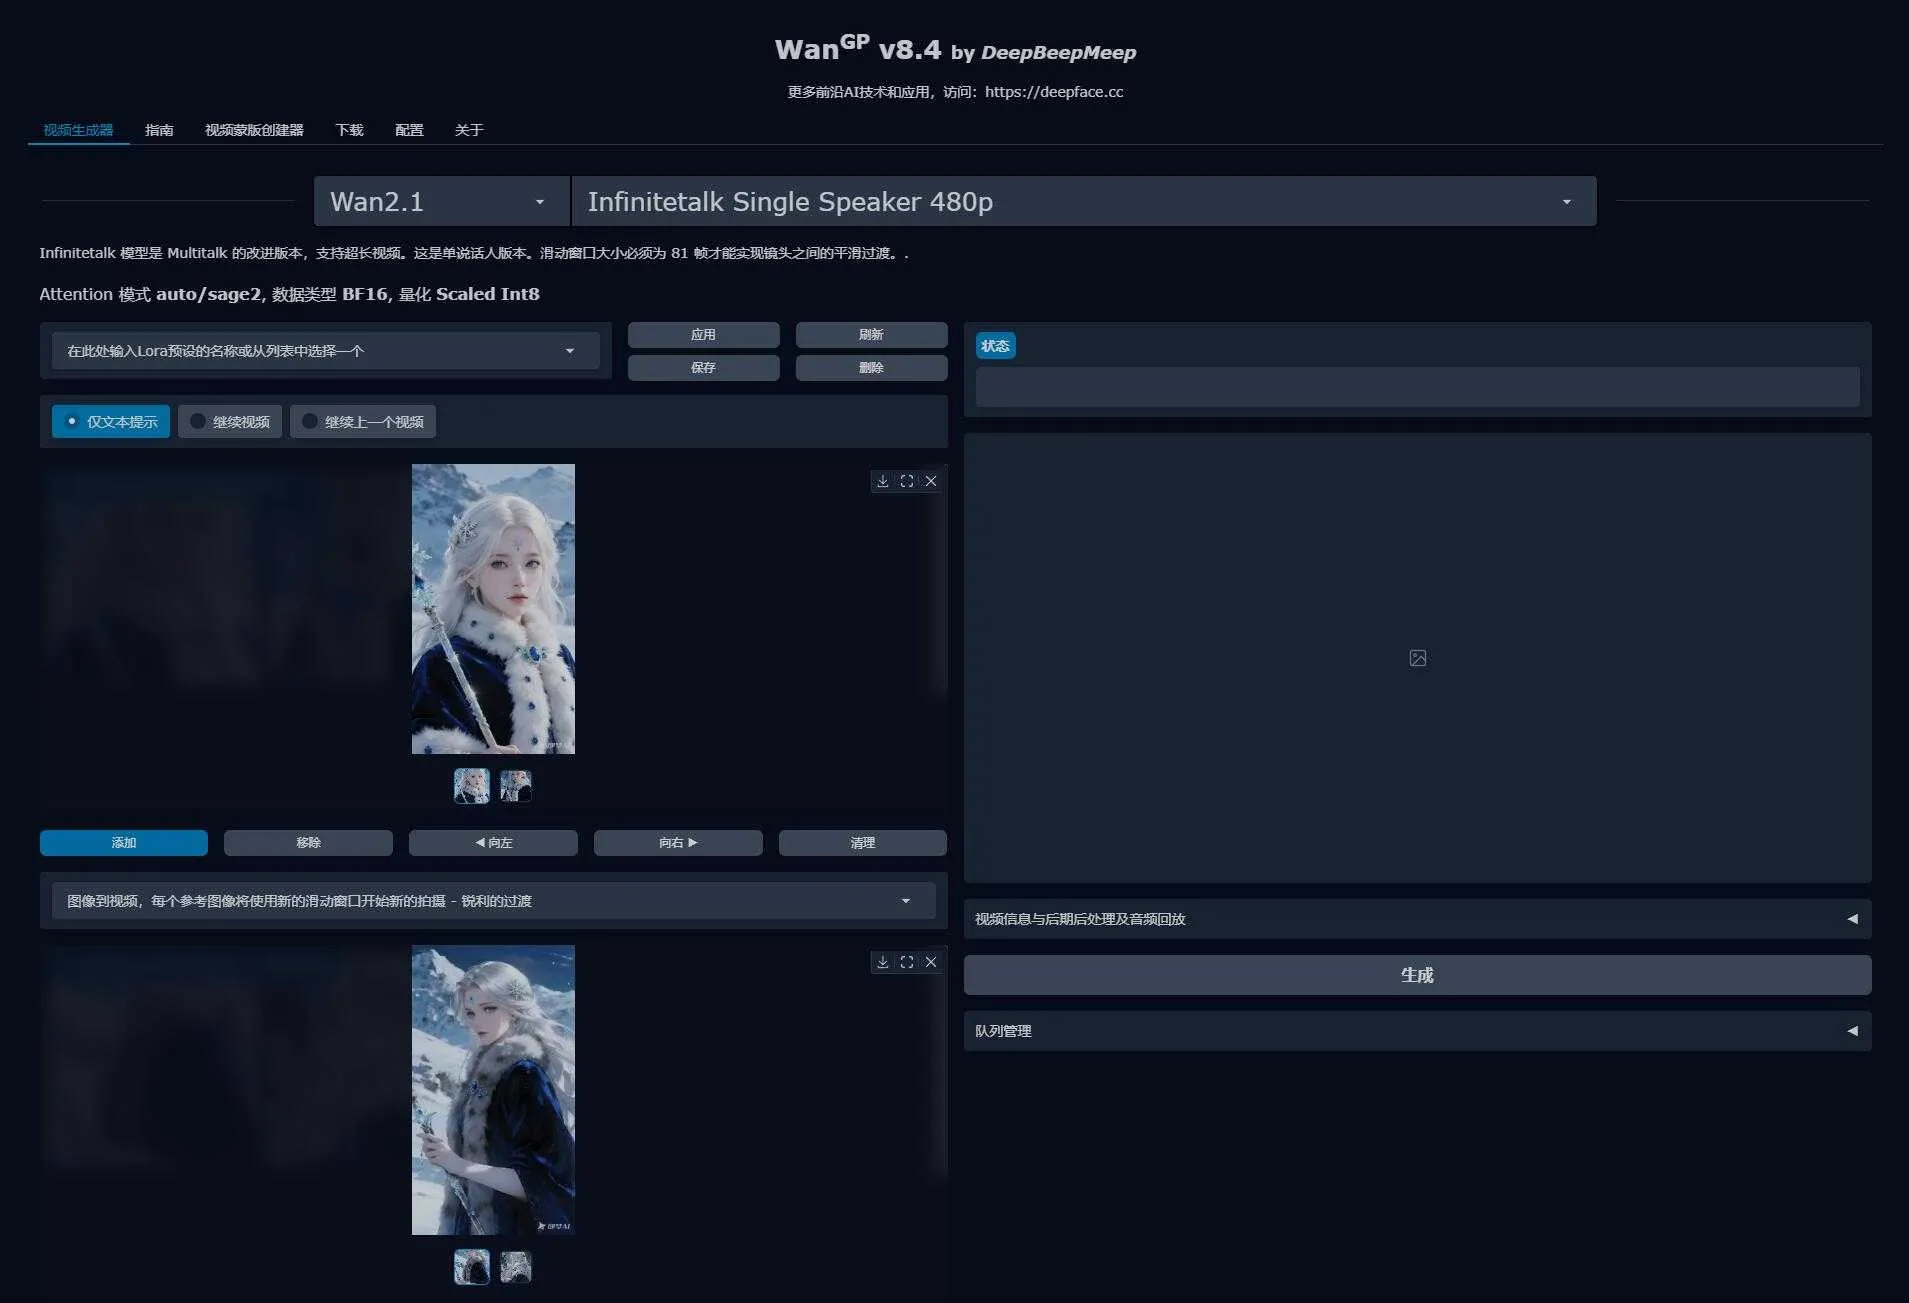
Task: Click the 添加 button to add image
Action: [124, 843]
